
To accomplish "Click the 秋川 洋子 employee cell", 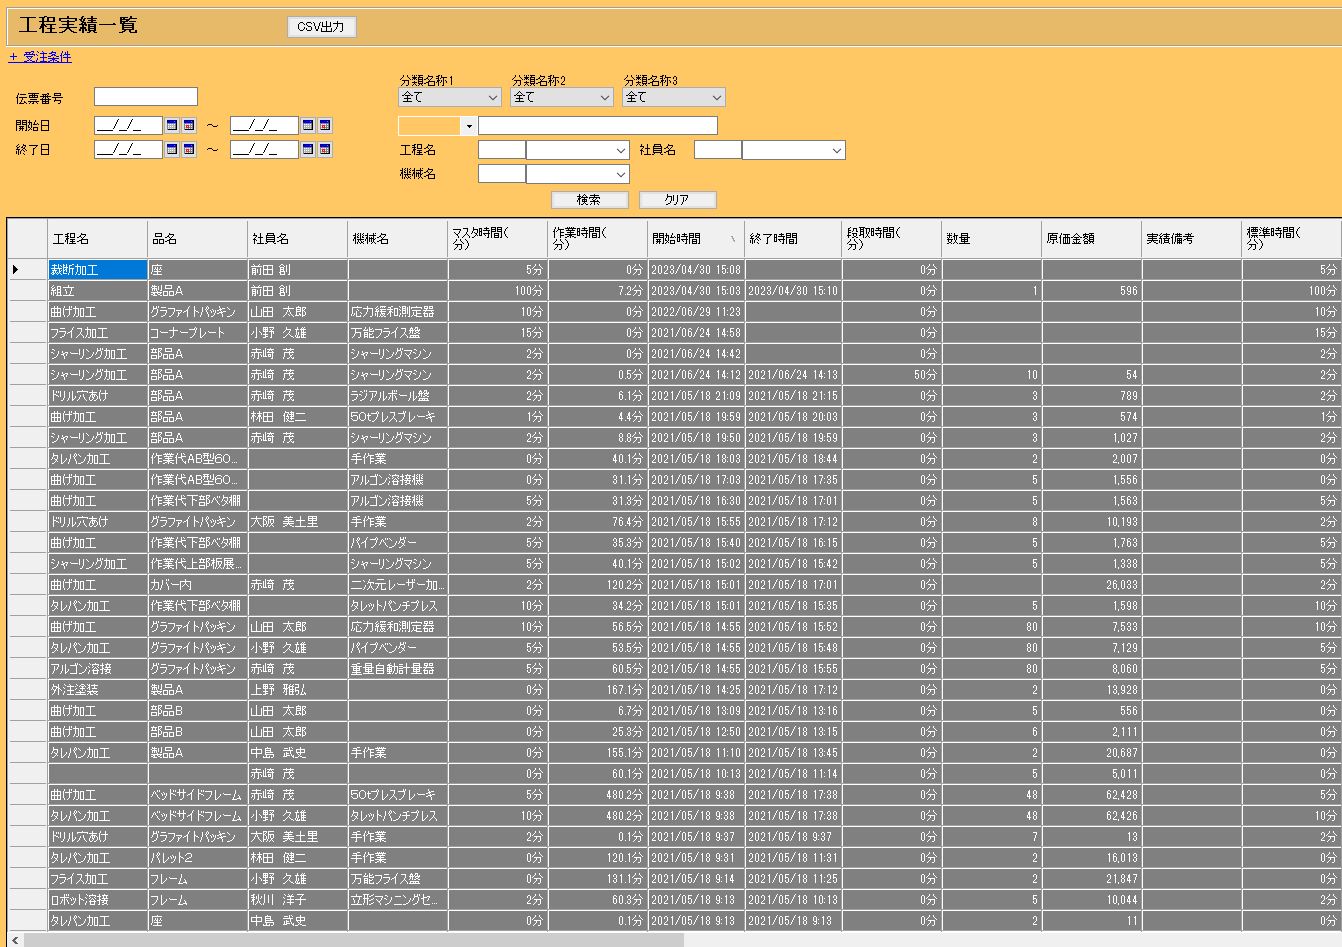I will click(298, 900).
